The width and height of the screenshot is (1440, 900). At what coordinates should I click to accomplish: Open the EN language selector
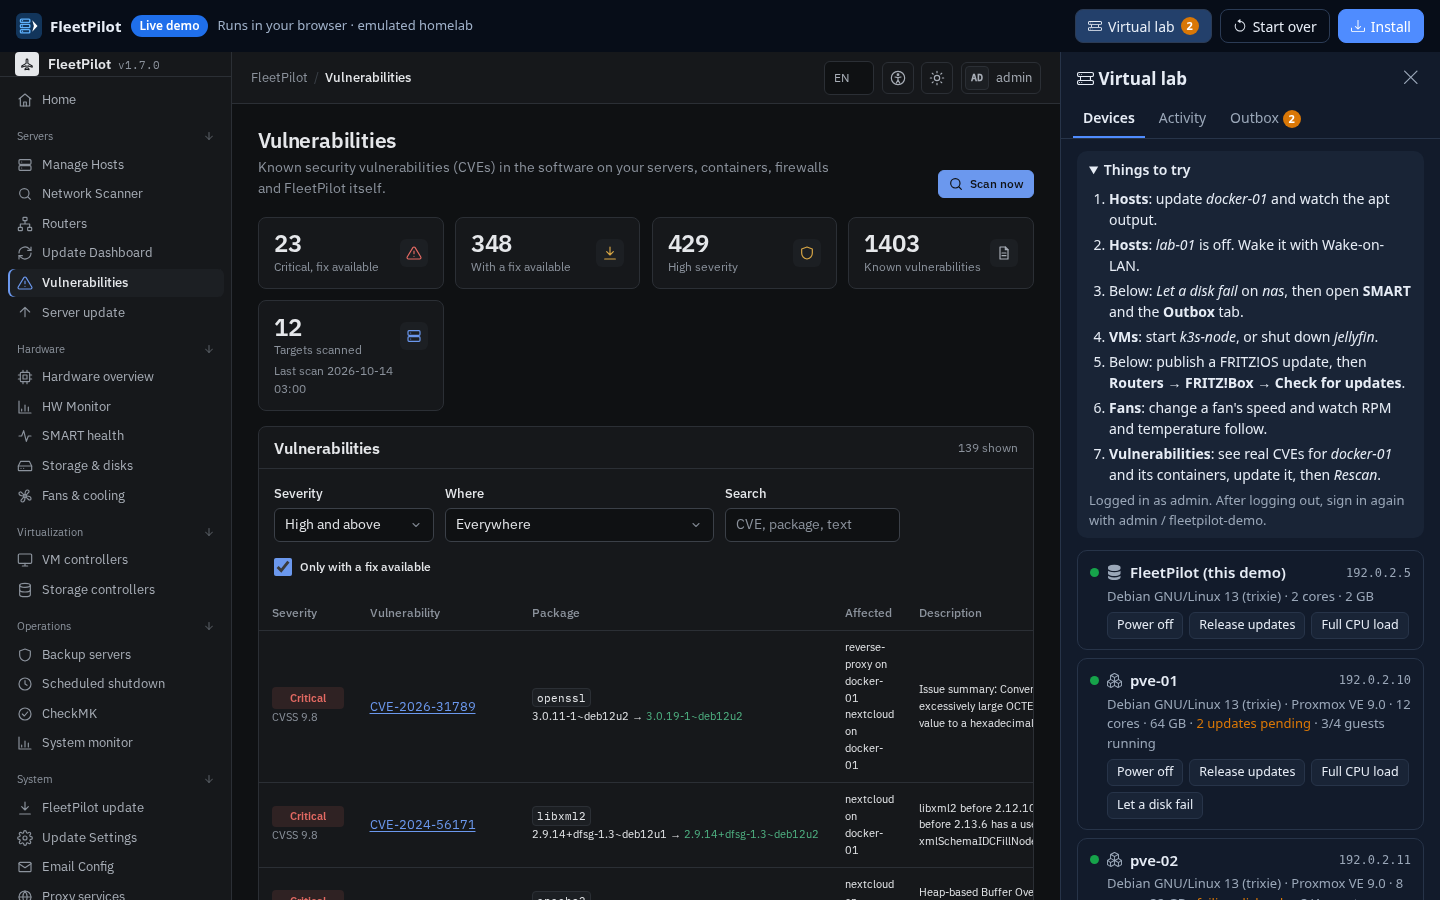[x=849, y=78]
